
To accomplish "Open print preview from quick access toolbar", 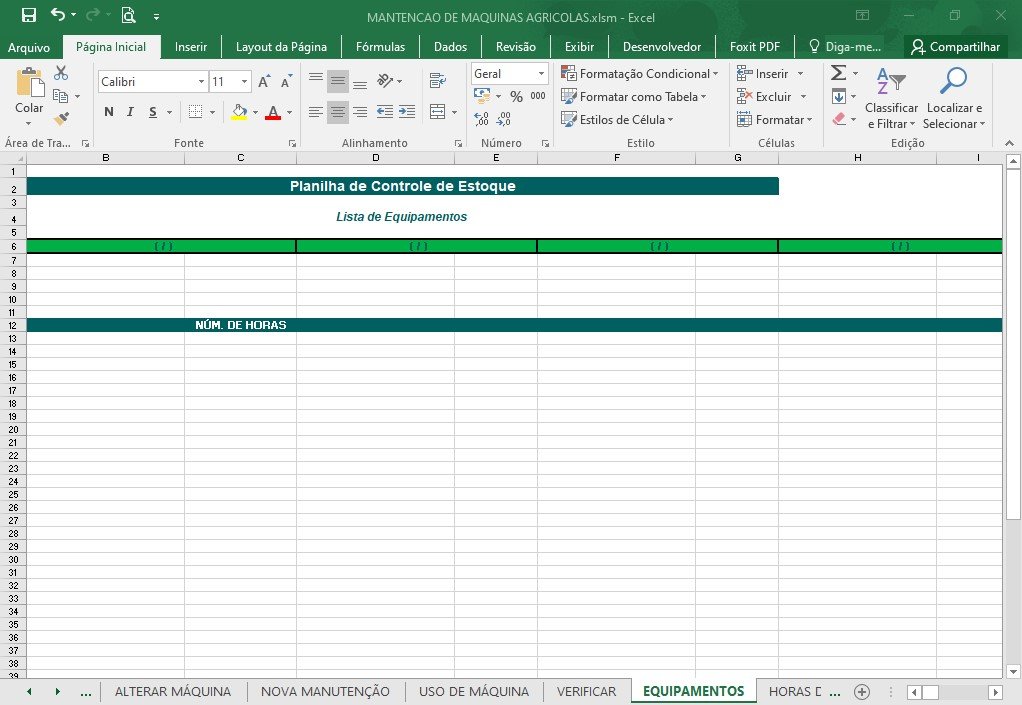I will click(x=128, y=15).
